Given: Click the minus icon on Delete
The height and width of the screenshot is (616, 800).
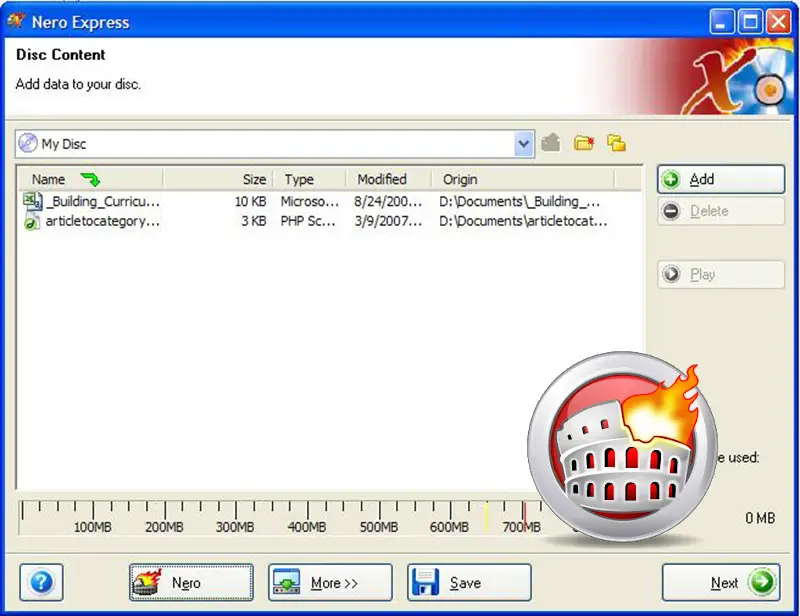Looking at the screenshot, I should (671, 211).
